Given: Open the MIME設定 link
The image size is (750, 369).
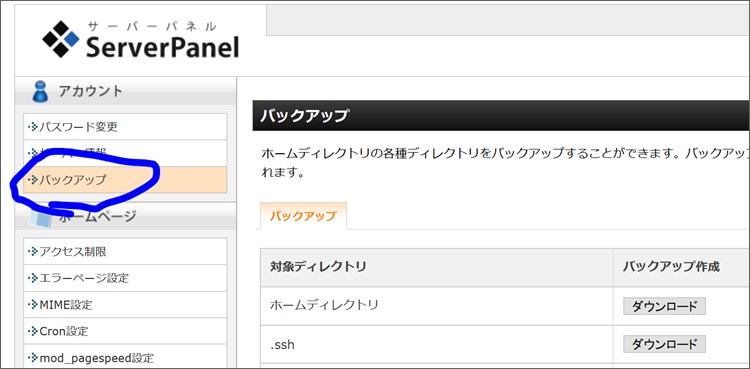Looking at the screenshot, I should coord(125,304).
